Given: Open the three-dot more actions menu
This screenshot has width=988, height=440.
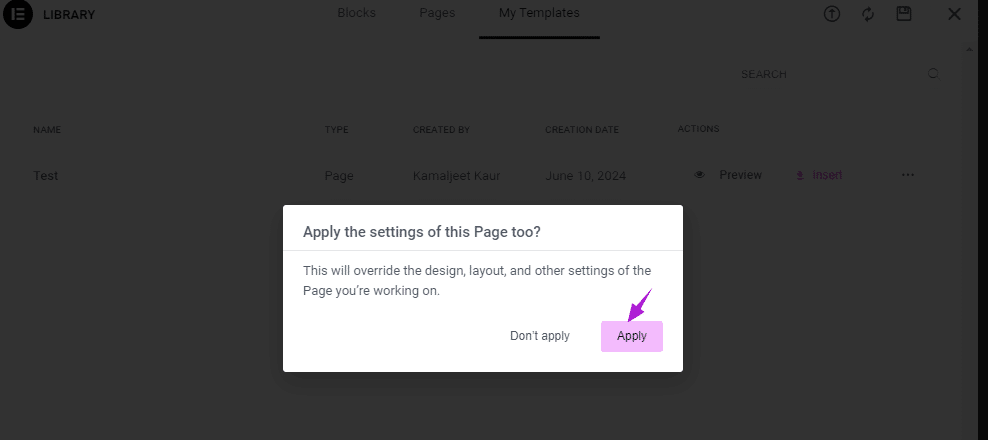Looking at the screenshot, I should (907, 175).
